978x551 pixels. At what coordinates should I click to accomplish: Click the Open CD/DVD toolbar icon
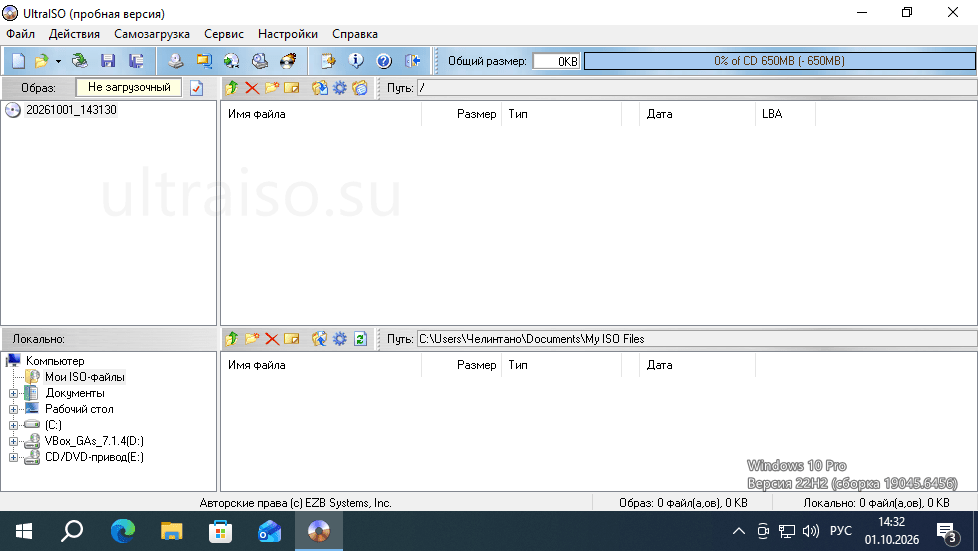pos(79,61)
